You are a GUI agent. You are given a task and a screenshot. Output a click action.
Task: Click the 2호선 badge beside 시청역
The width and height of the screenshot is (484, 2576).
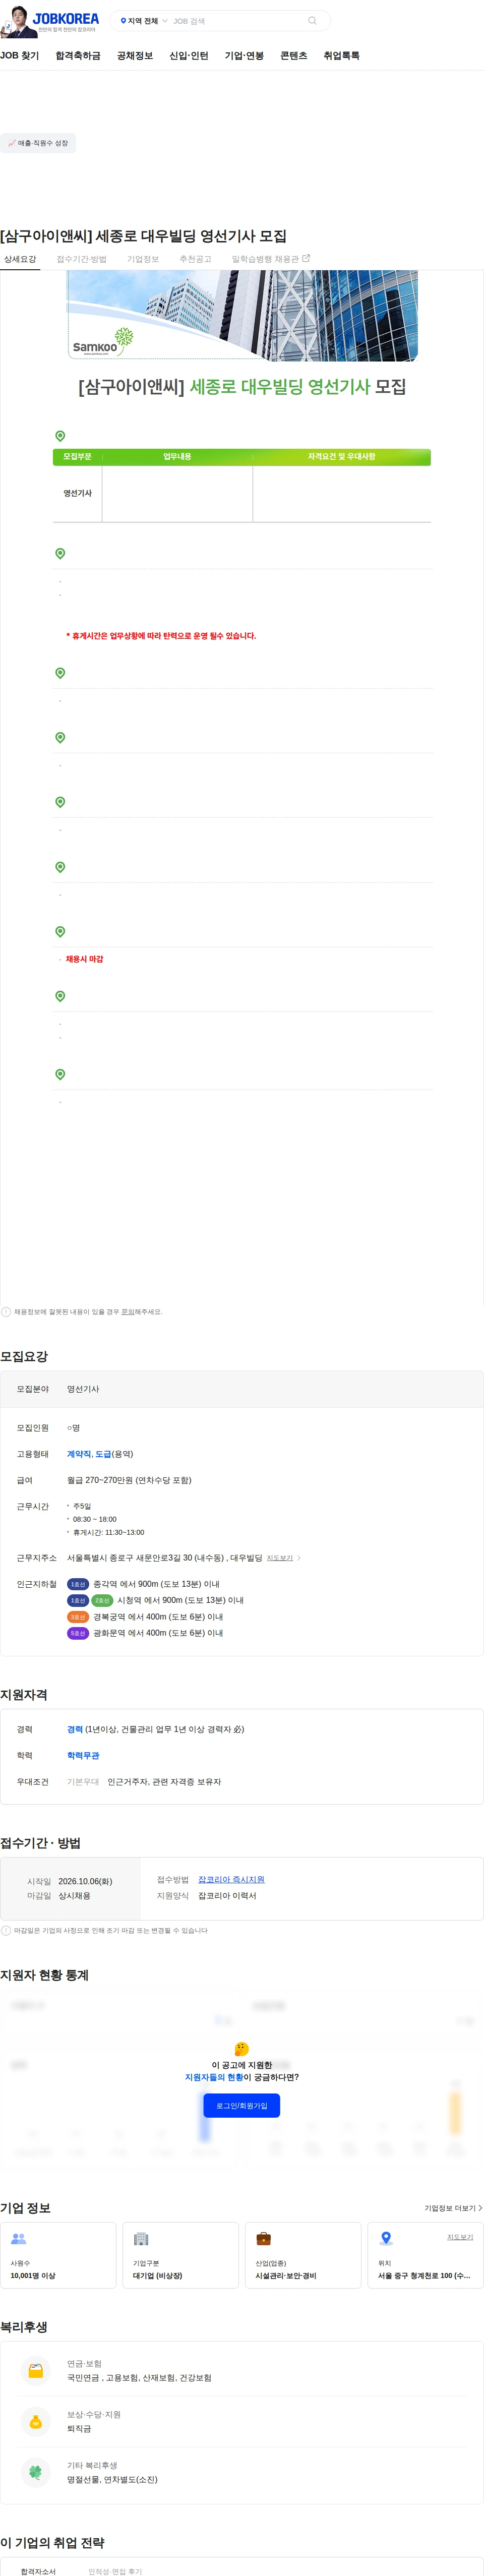click(102, 1600)
